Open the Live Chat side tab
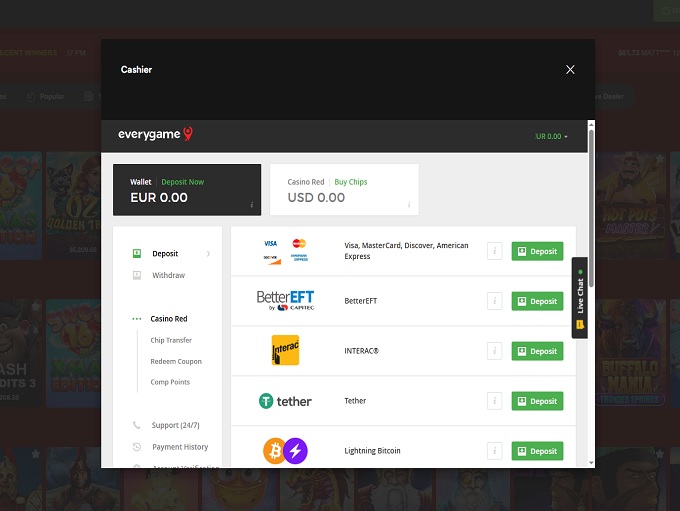Screen dimensions: 680x511 (x=579, y=299)
